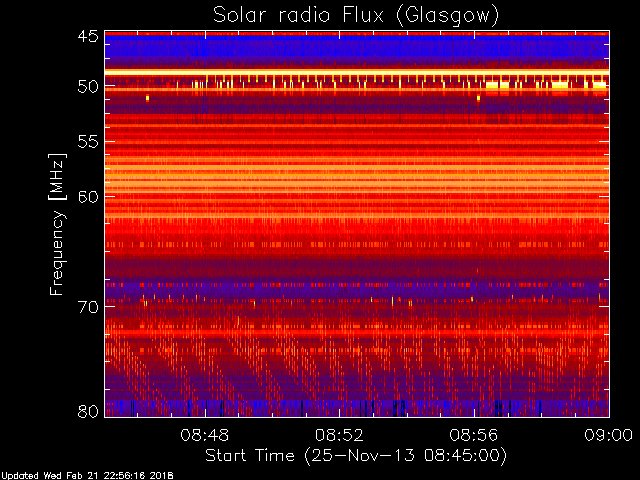The width and height of the screenshot is (640, 480).
Task: Click the 09:00 time axis label
Action: coord(609,435)
